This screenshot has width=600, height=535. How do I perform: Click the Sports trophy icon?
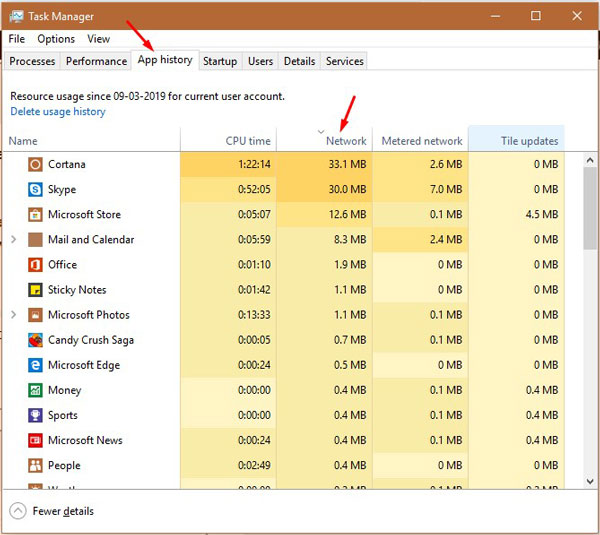coord(35,416)
